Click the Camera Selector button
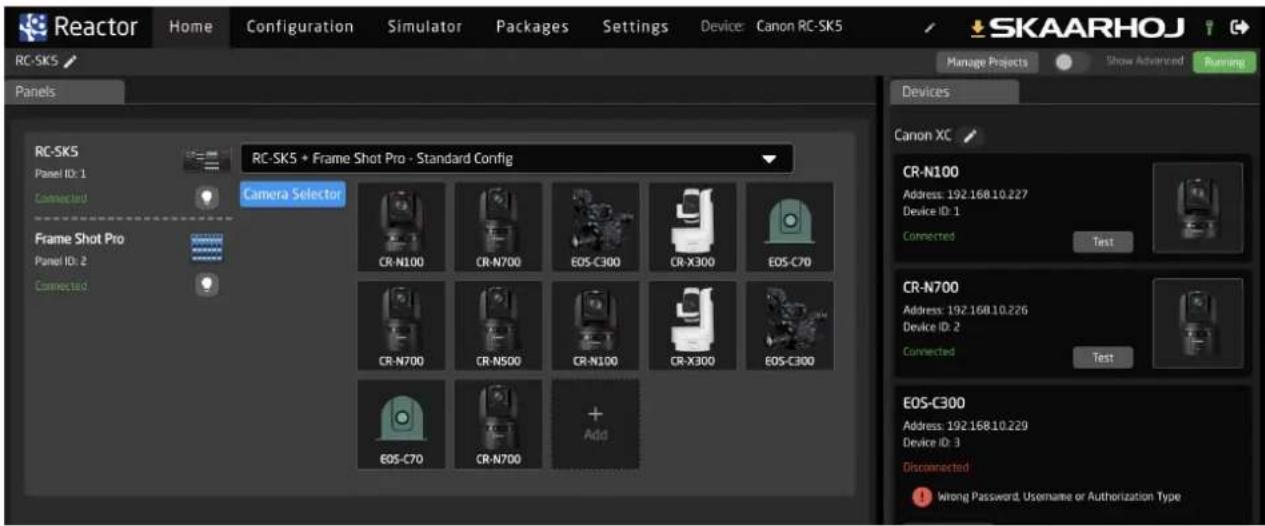This screenshot has height=526, width=1265. pyautogui.click(x=293, y=194)
